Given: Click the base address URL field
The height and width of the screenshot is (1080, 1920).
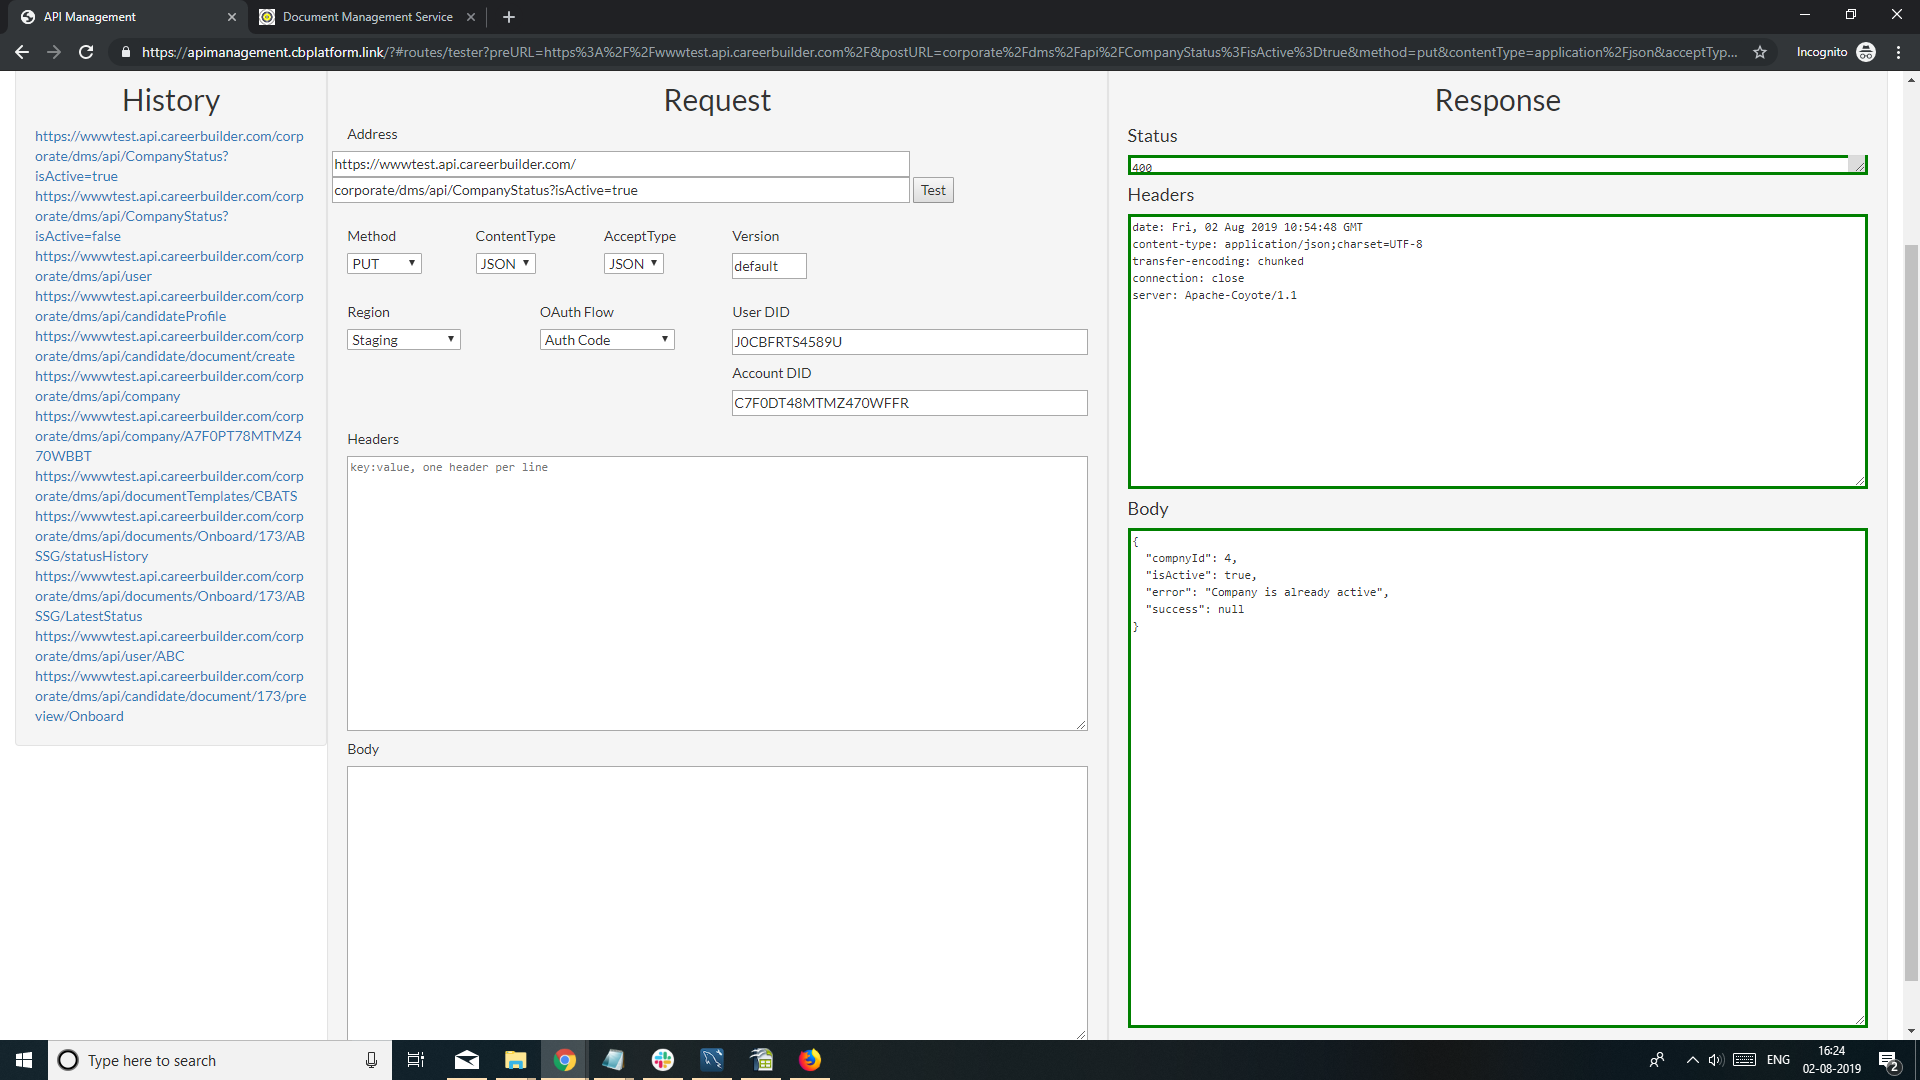Looking at the screenshot, I should [x=620, y=164].
